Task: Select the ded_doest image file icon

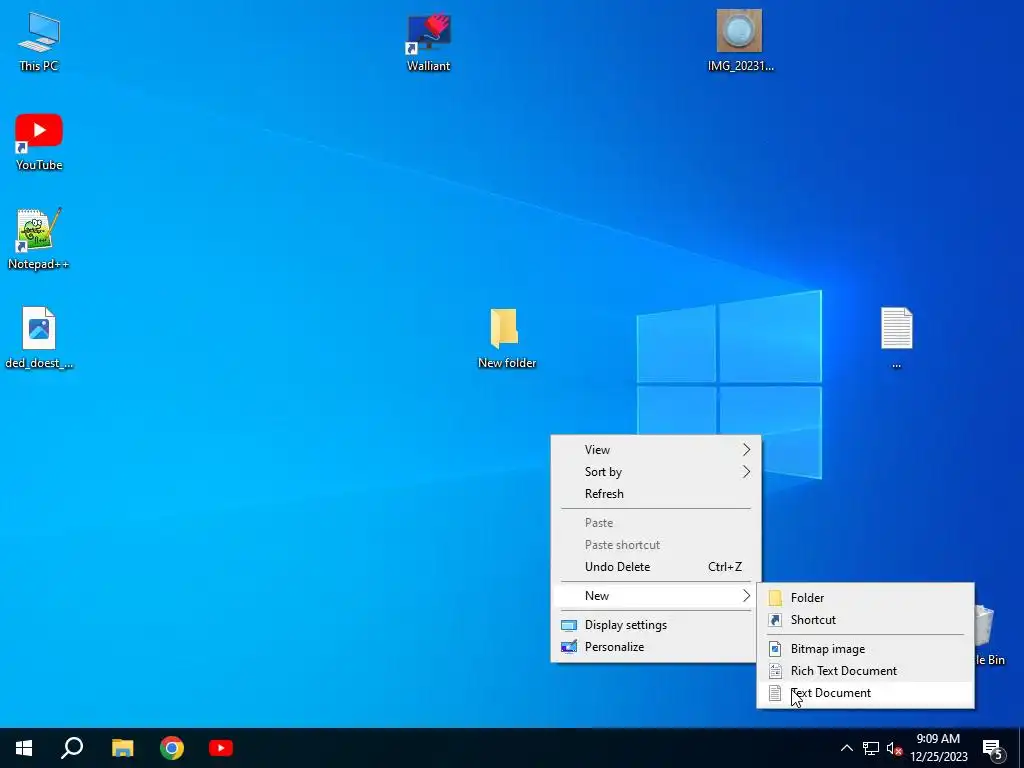Action: pyautogui.click(x=39, y=338)
